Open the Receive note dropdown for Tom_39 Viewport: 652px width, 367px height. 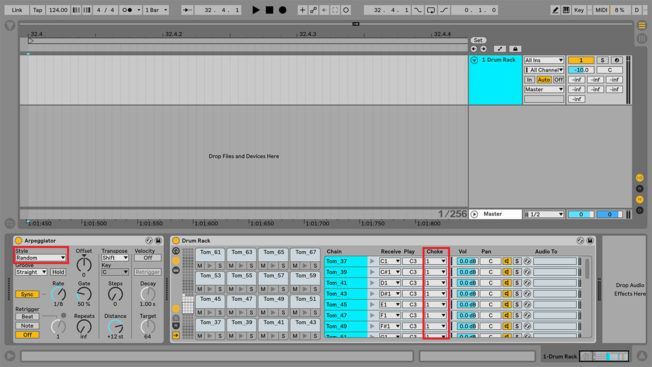click(x=390, y=272)
